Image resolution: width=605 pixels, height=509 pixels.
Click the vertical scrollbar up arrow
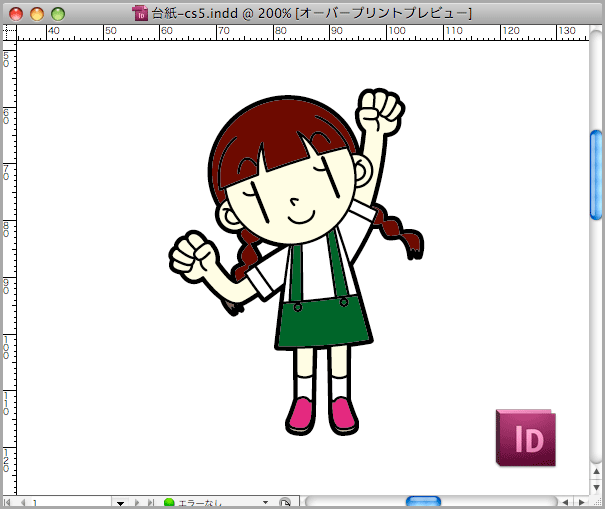pos(597,472)
